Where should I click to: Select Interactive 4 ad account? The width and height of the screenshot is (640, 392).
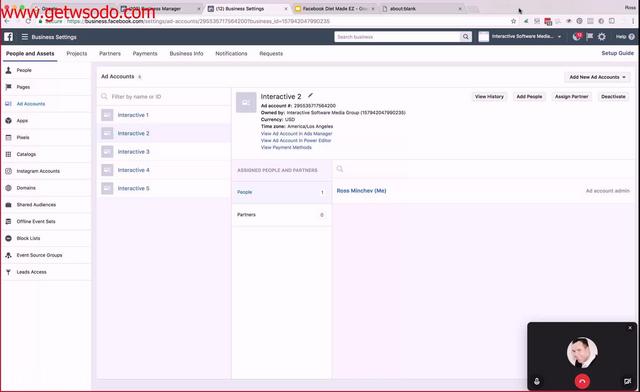164,170
